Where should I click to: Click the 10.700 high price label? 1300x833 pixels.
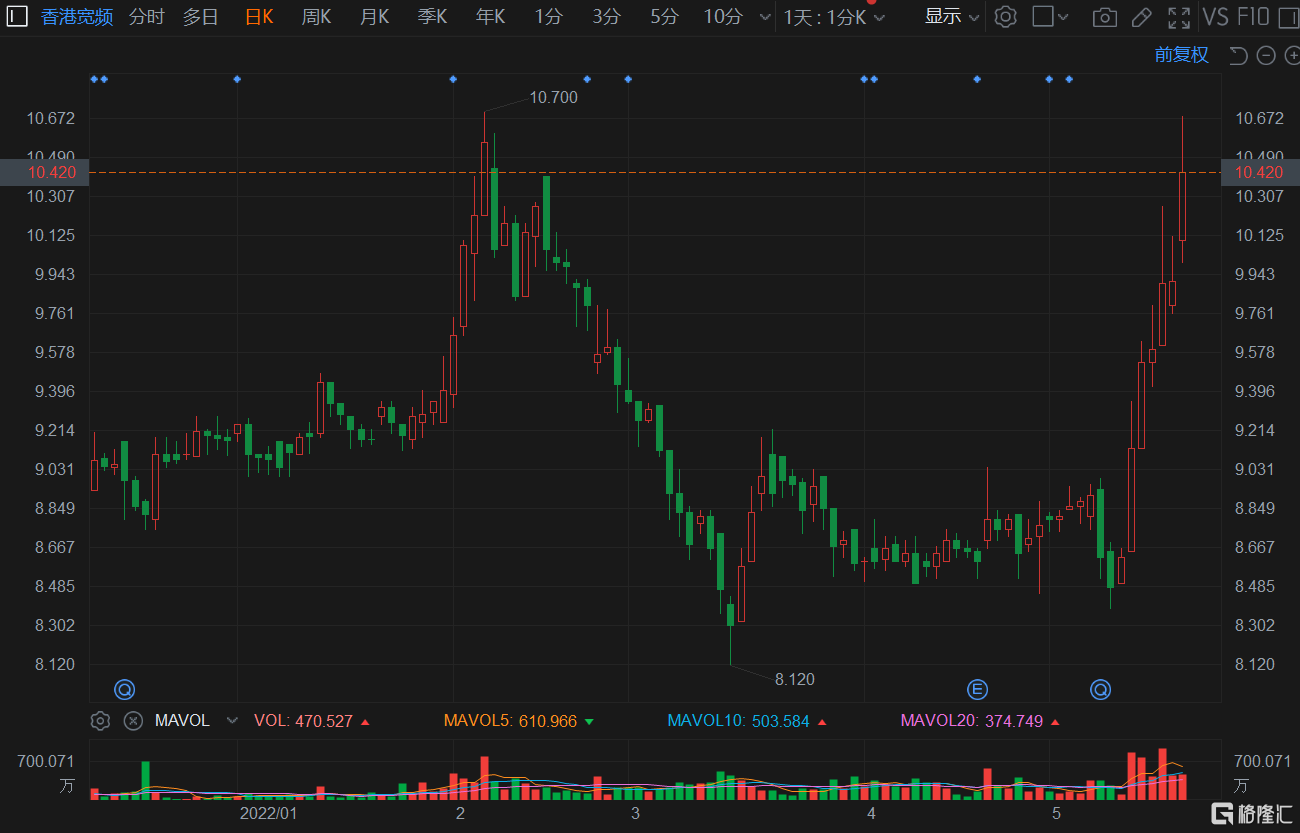(x=553, y=97)
